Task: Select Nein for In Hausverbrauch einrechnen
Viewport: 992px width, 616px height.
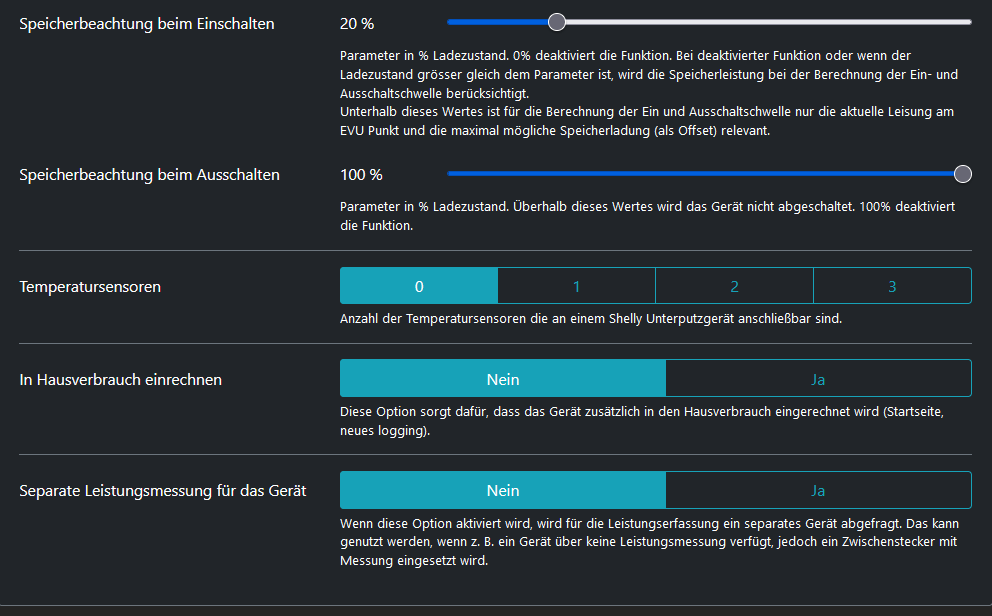Action: pyautogui.click(x=503, y=379)
